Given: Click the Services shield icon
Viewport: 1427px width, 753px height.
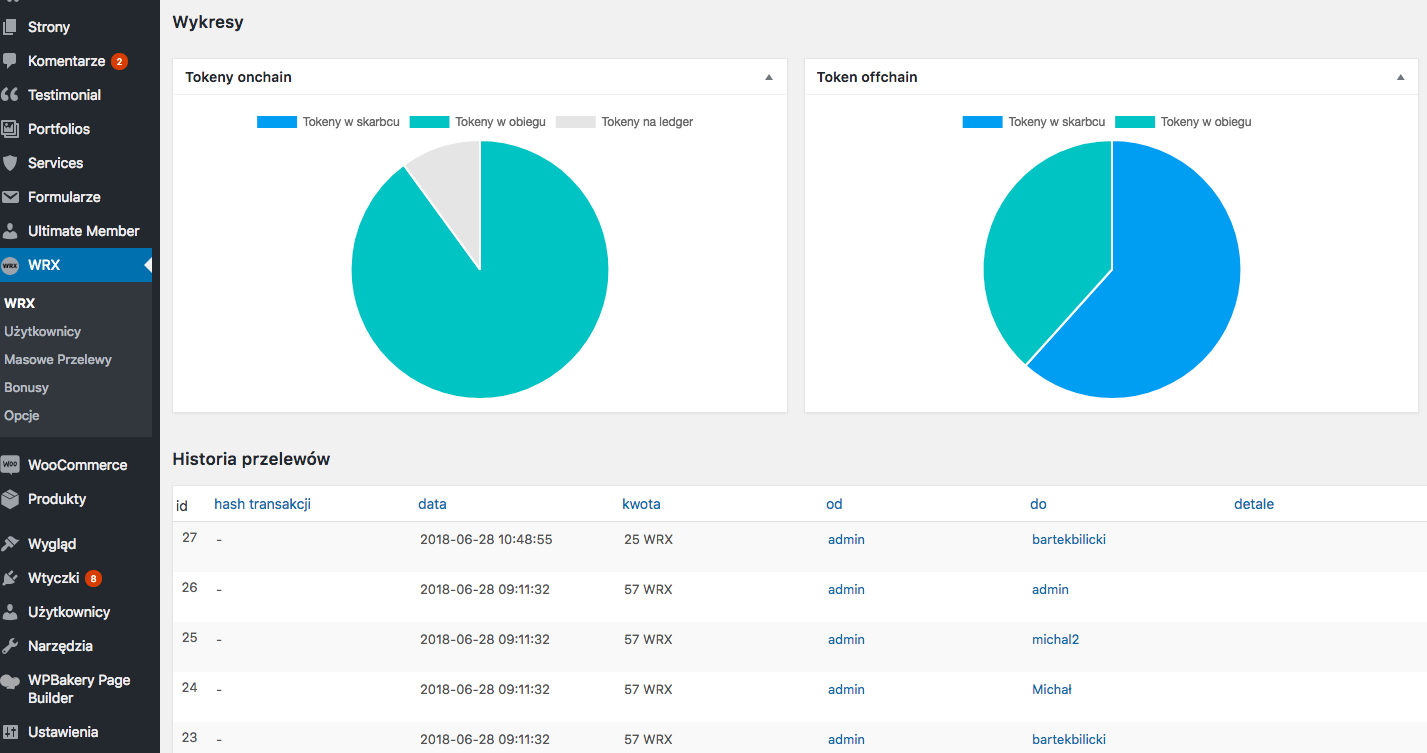Looking at the screenshot, I should [x=10, y=163].
